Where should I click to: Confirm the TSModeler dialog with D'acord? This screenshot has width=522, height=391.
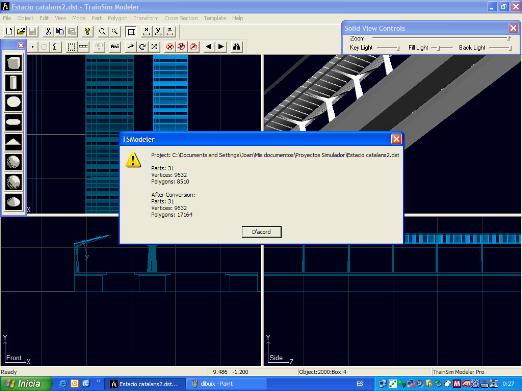262,232
